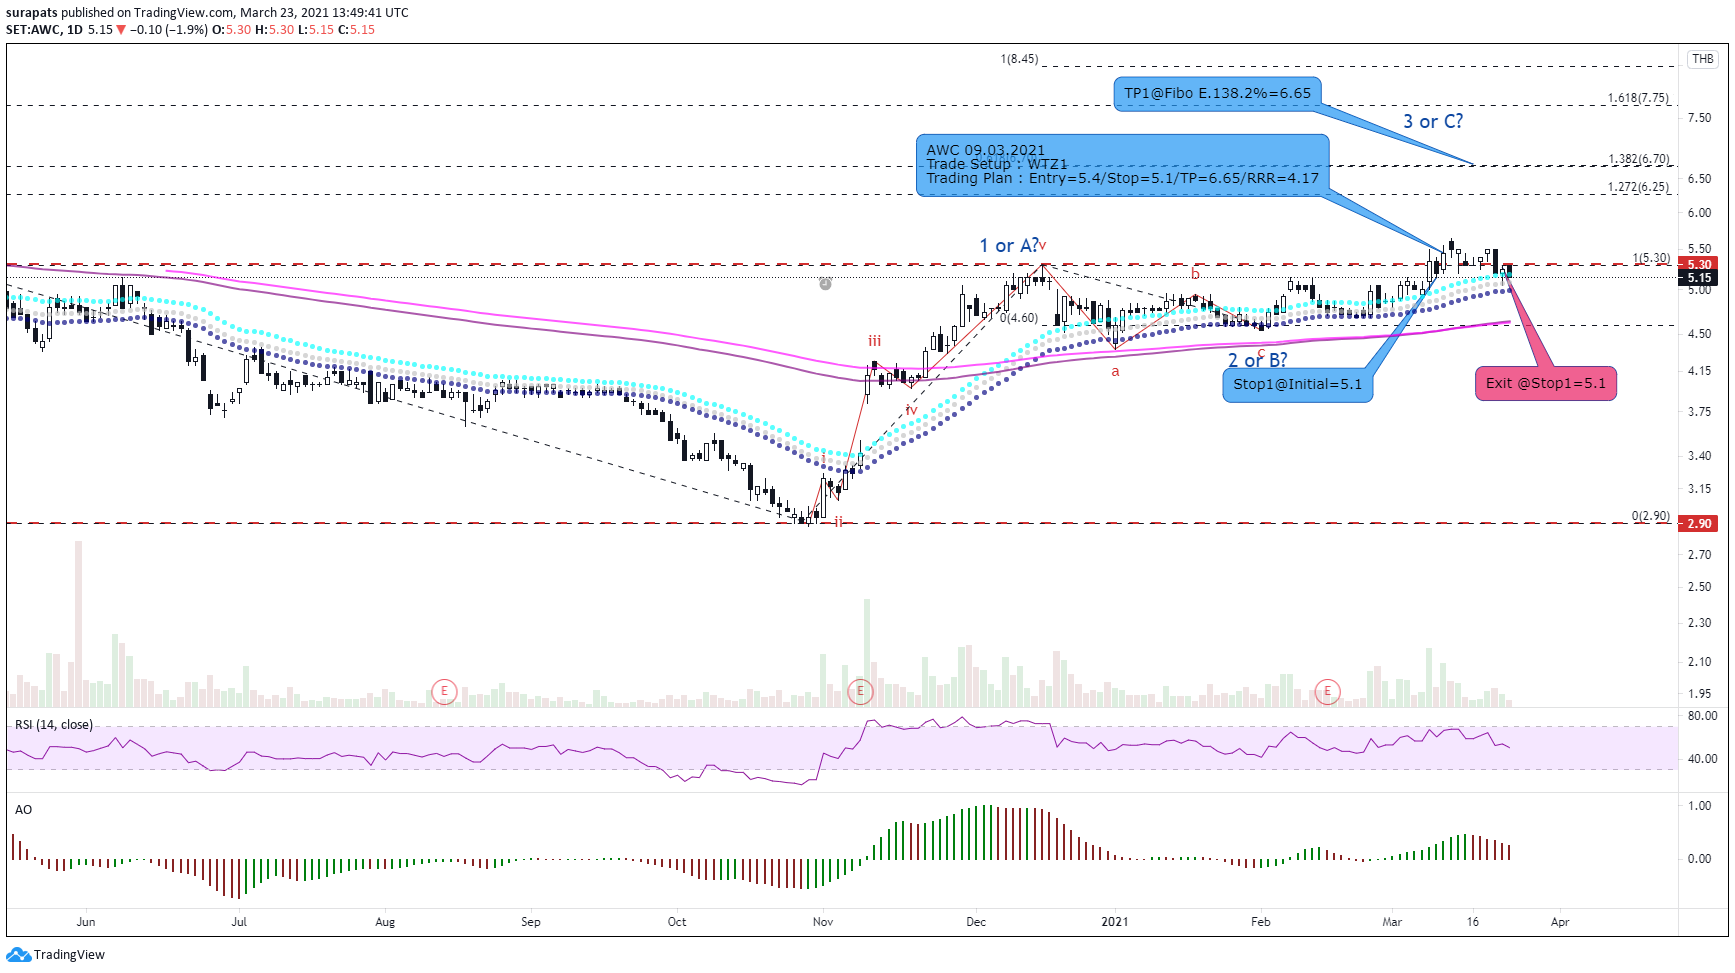Click the '2 or B?' wave label
Viewport: 1735px width, 973px height.
click(x=1257, y=360)
